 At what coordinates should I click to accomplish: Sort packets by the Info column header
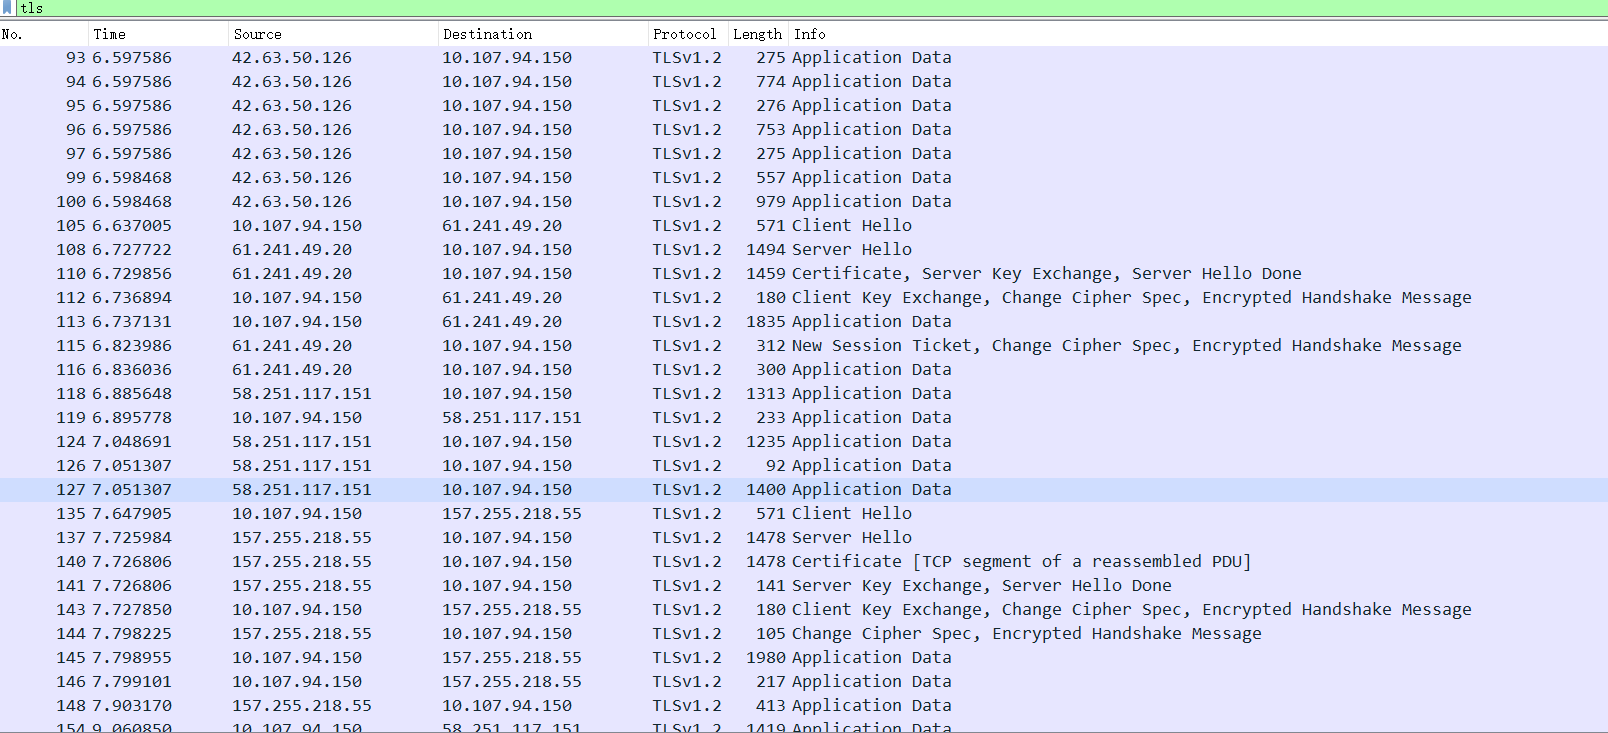coord(1199,34)
